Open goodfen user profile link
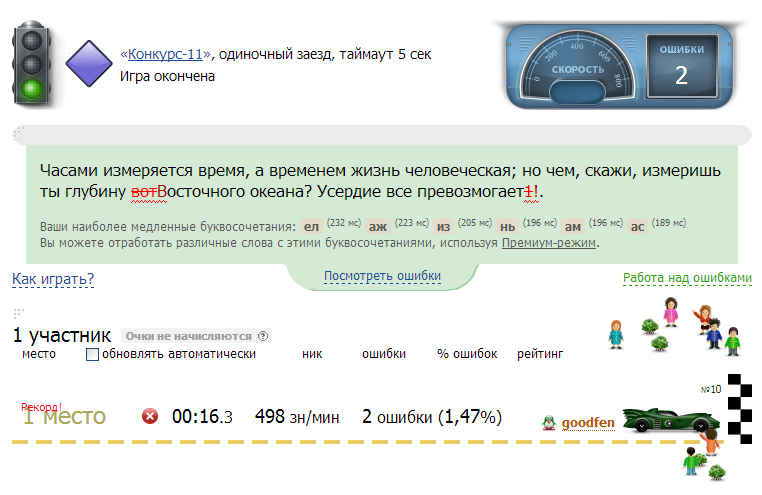 588,423
